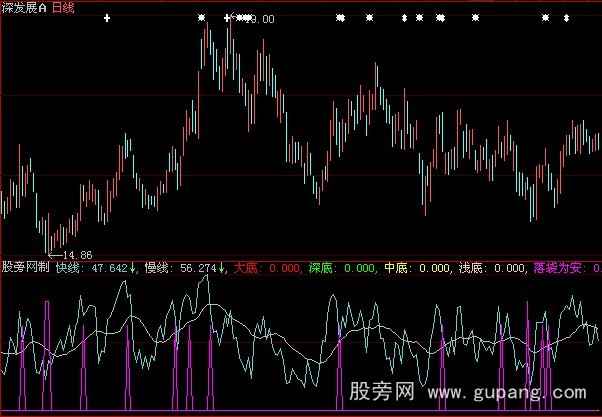This screenshot has width=602, height=417.
Task: Click the last star marker at top
Action: (545, 18)
